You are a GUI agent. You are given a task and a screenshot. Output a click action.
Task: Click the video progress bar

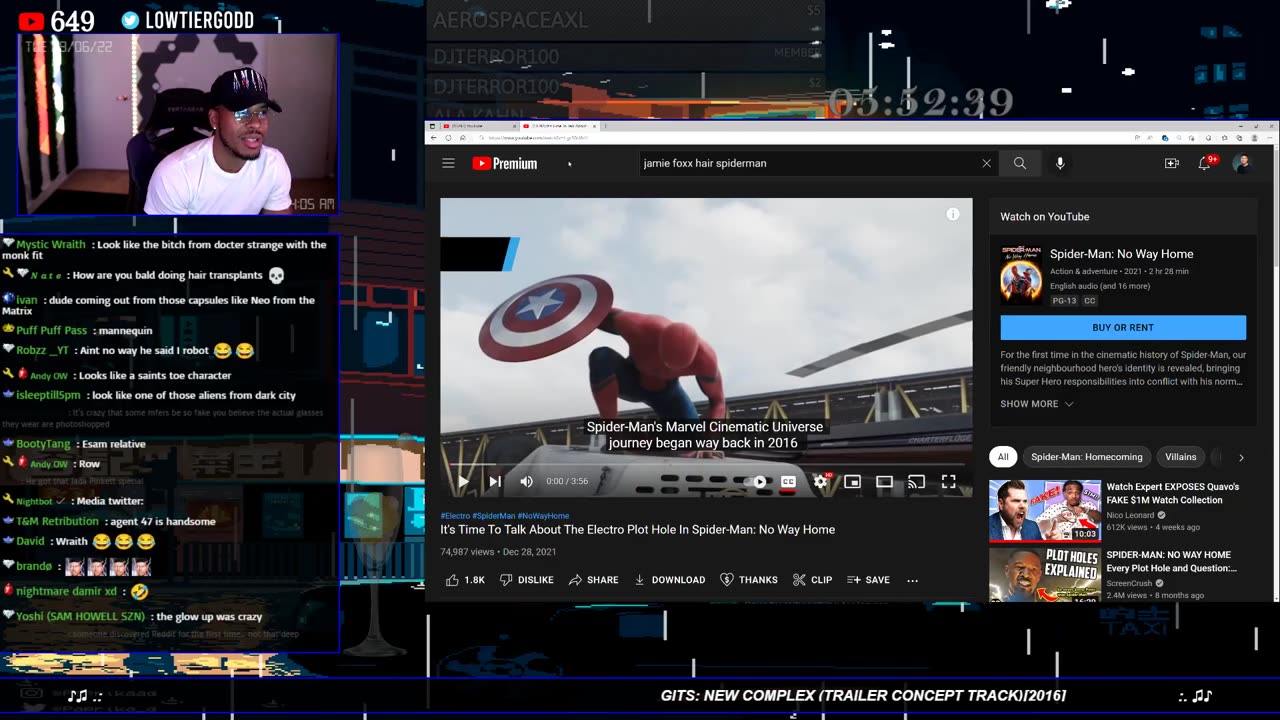pyautogui.click(x=706, y=464)
